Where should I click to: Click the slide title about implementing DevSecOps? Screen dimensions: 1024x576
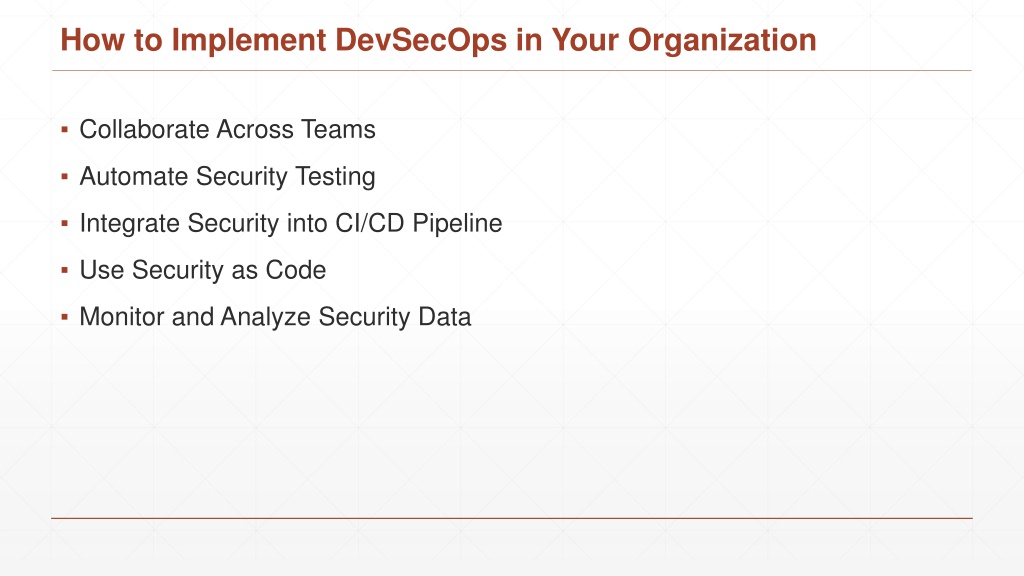[438, 40]
